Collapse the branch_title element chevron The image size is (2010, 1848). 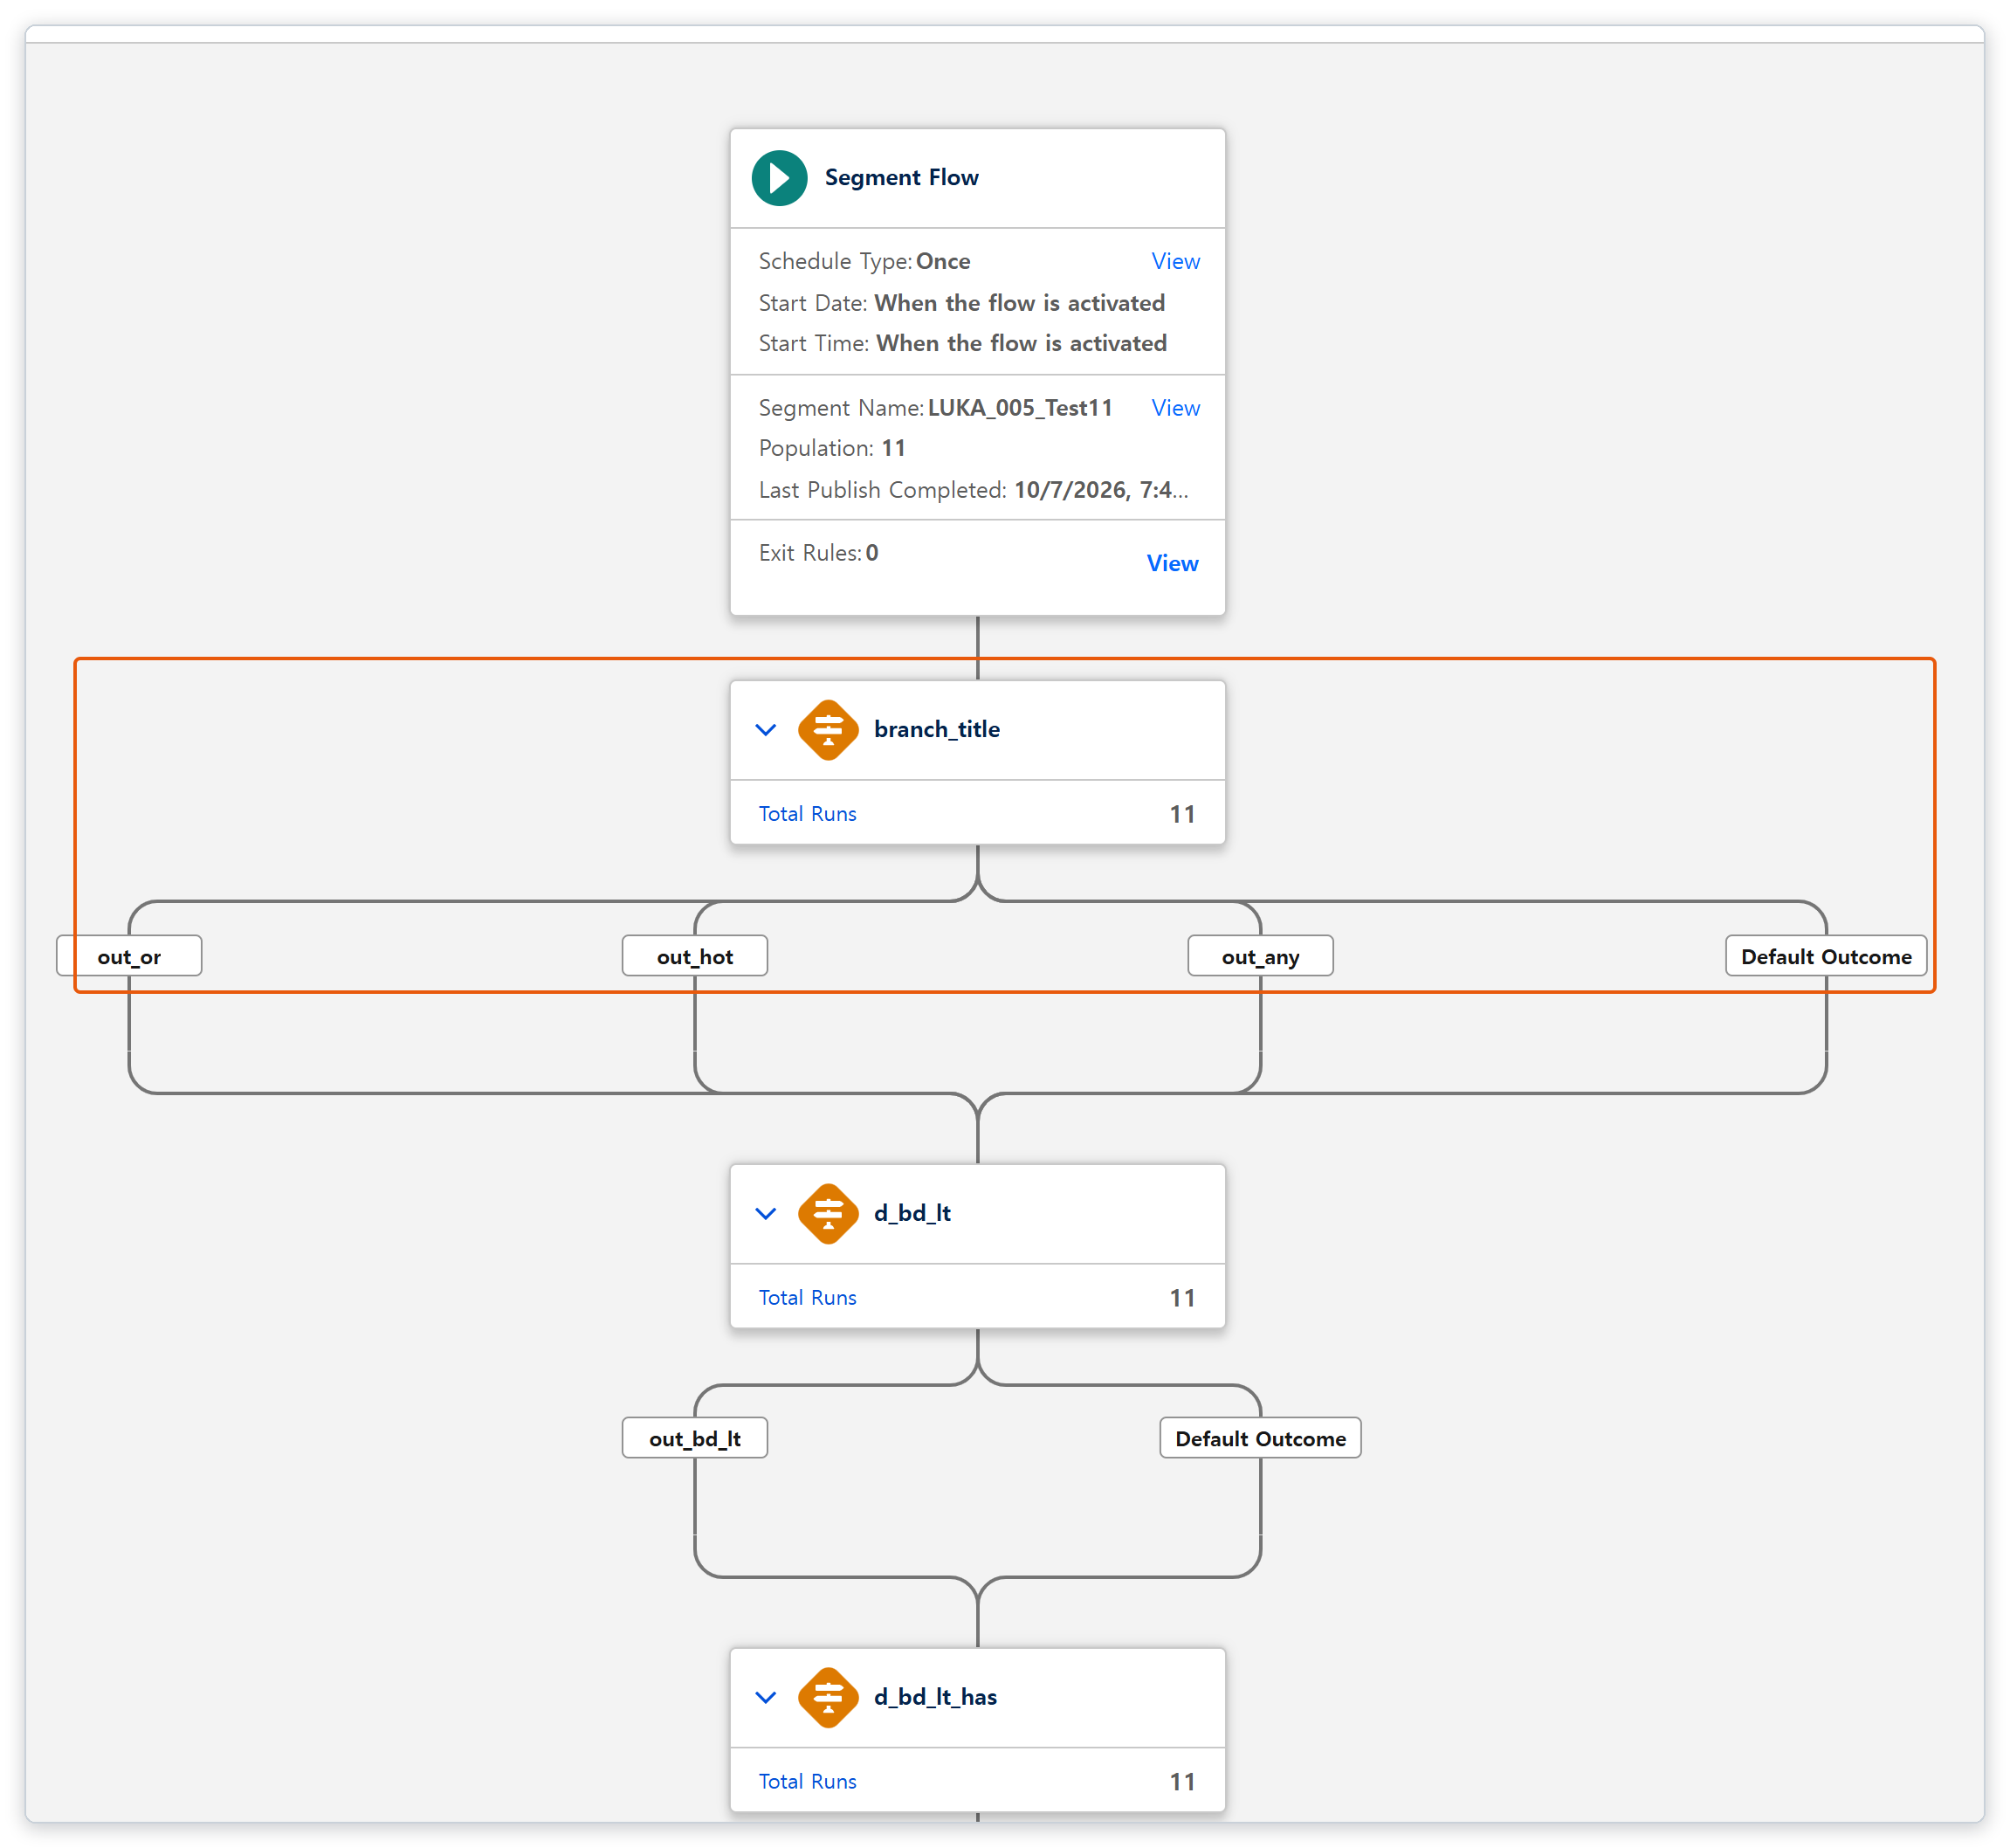(x=766, y=730)
